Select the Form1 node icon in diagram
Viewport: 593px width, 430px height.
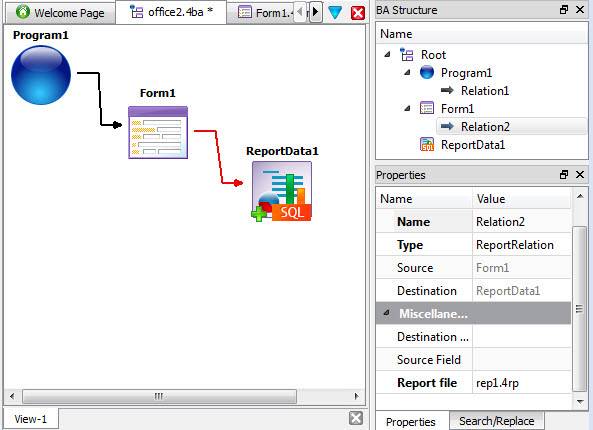[158, 132]
